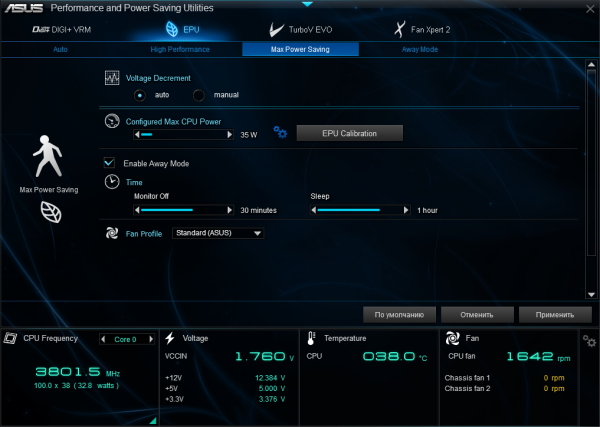Image resolution: width=600 pixels, height=427 pixels.
Task: Increase Sleep time with right arrow
Action: click(406, 210)
